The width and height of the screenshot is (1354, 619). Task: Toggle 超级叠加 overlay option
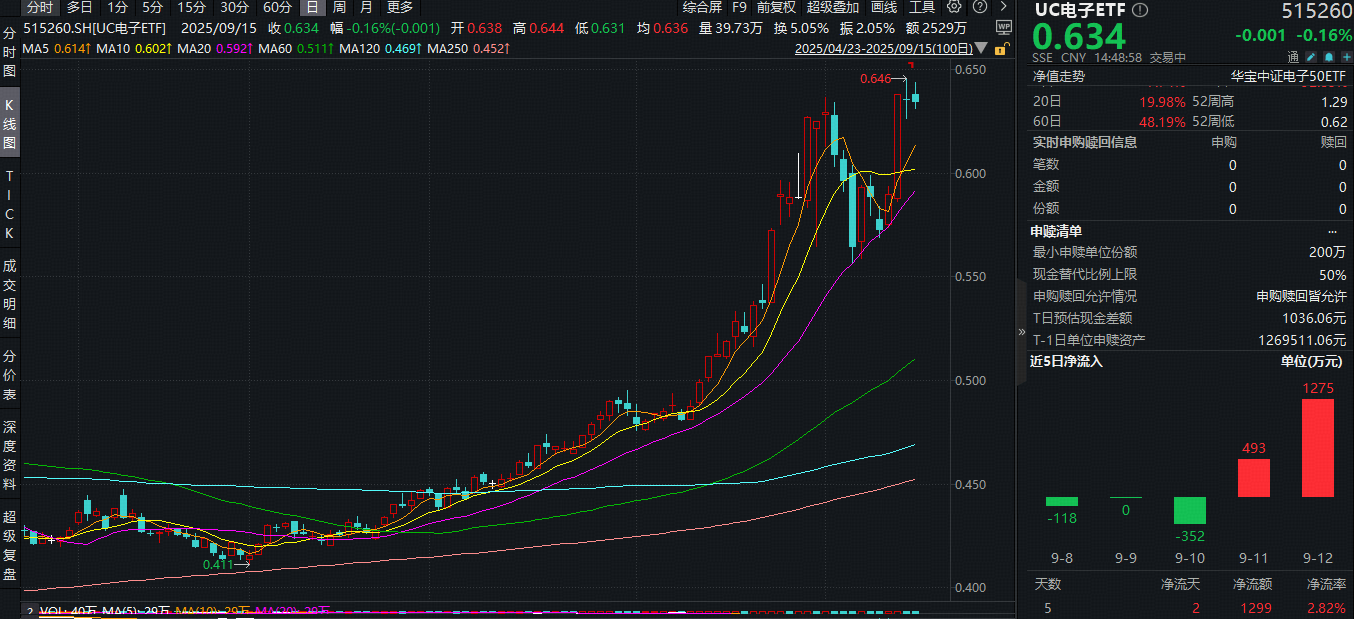pyautogui.click(x=832, y=7)
